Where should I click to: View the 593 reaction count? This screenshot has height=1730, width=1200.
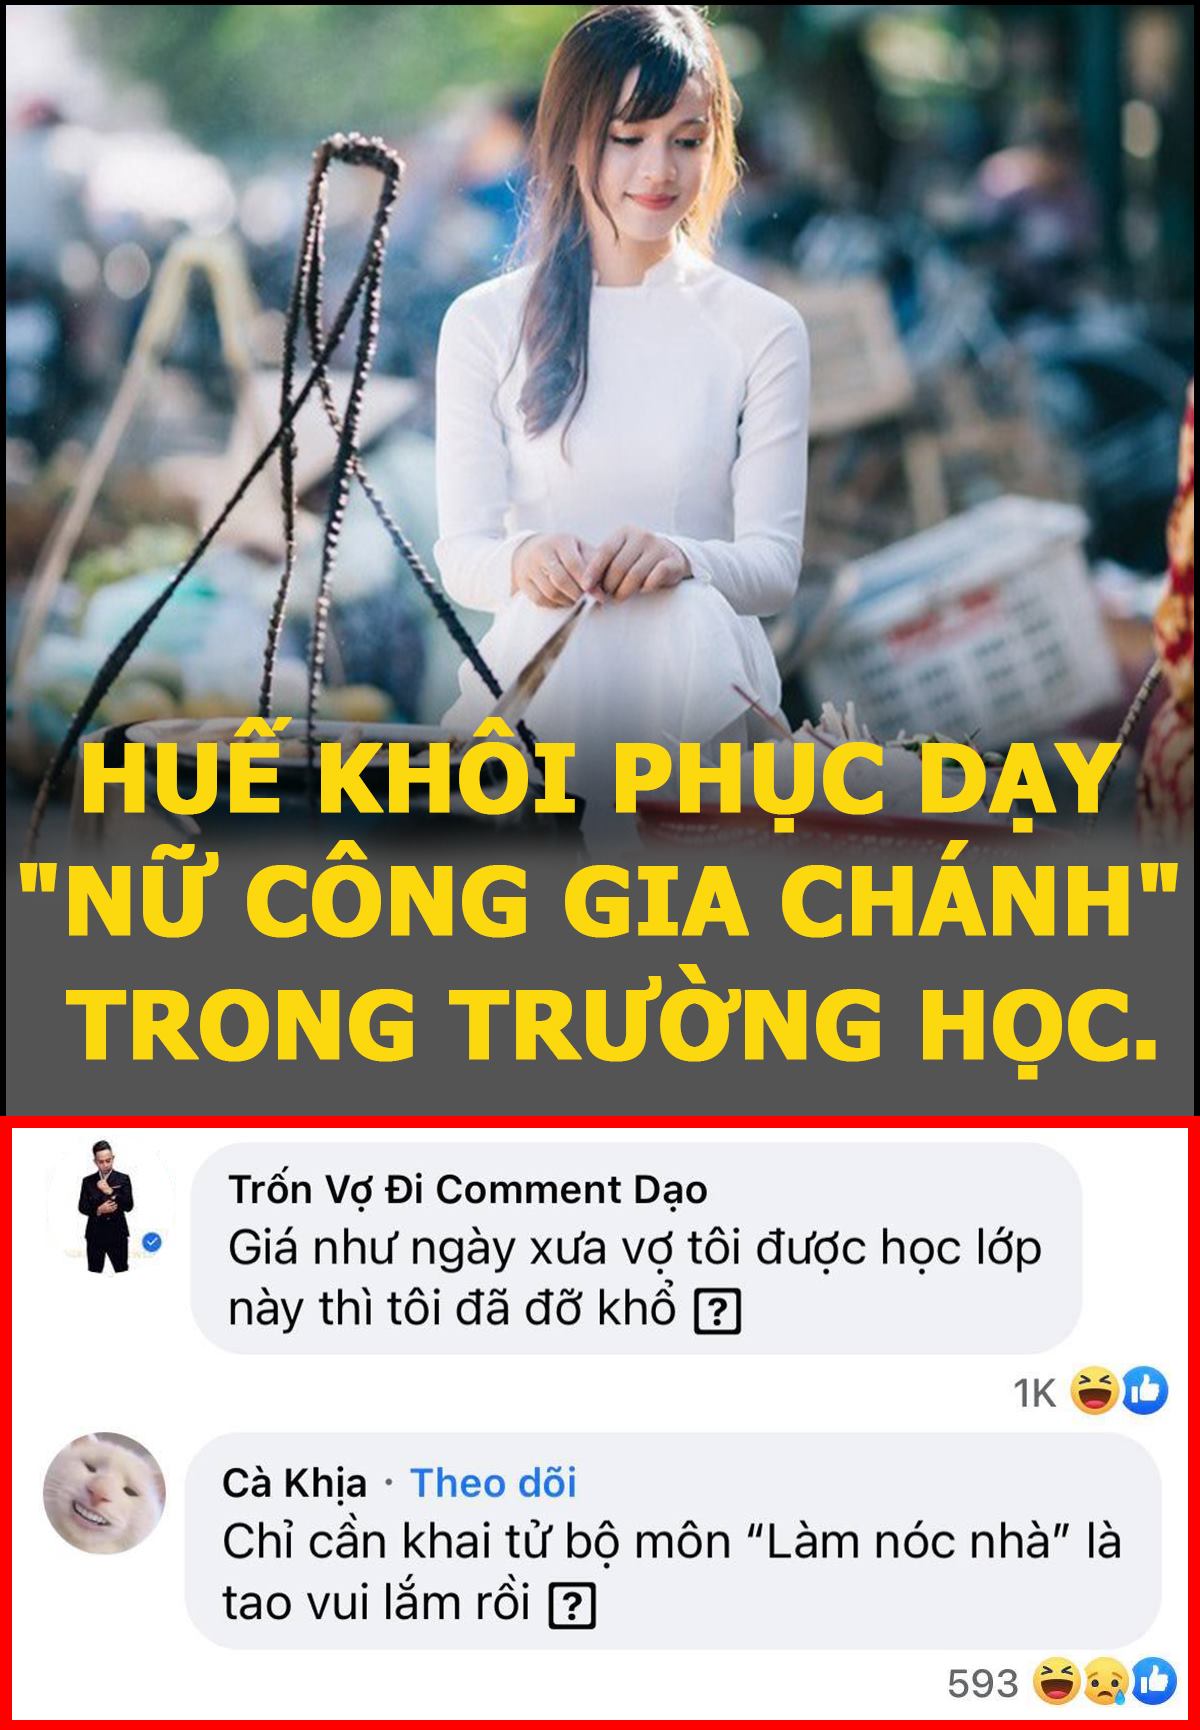pos(983,1684)
